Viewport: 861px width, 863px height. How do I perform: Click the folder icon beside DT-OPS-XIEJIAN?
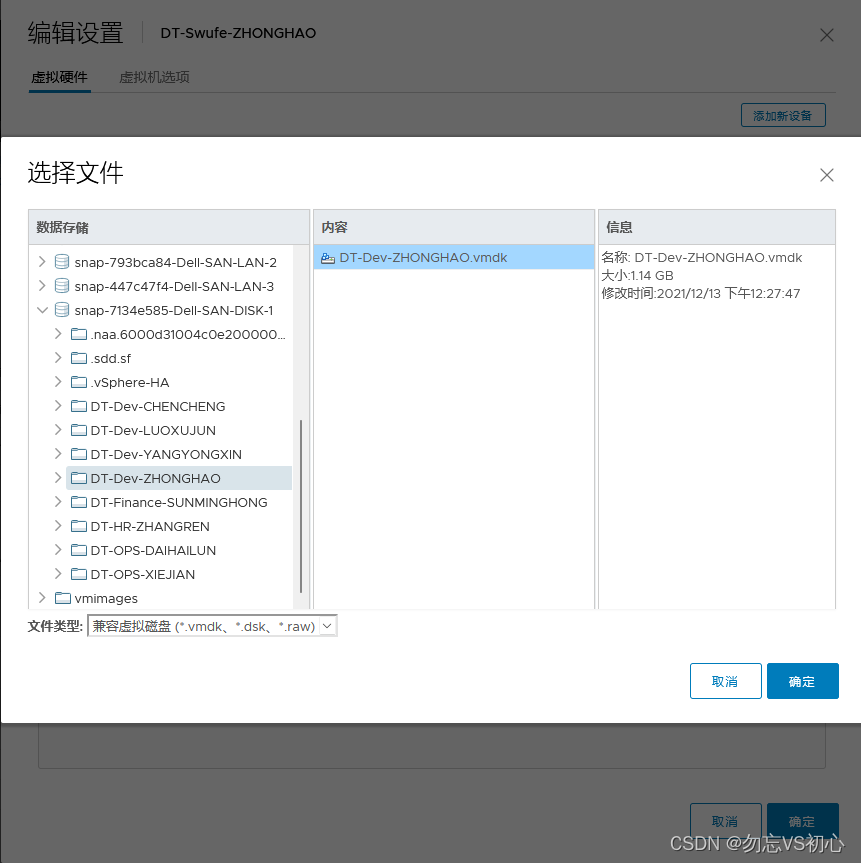pos(78,574)
